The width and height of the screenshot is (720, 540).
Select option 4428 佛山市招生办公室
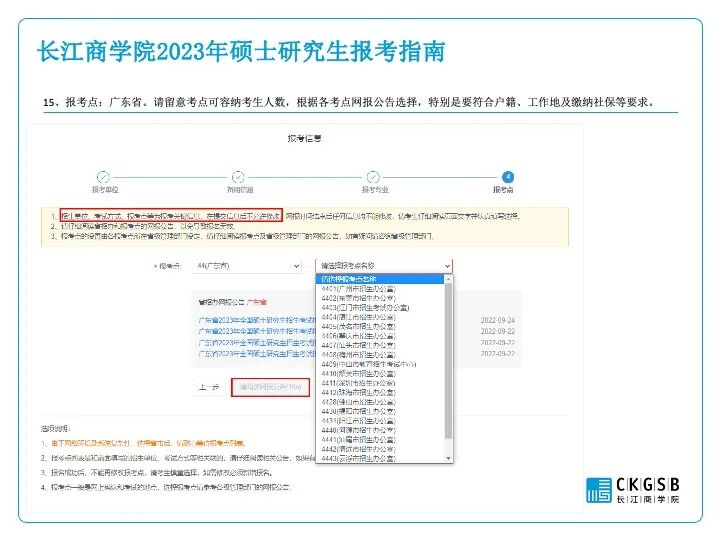359,402
